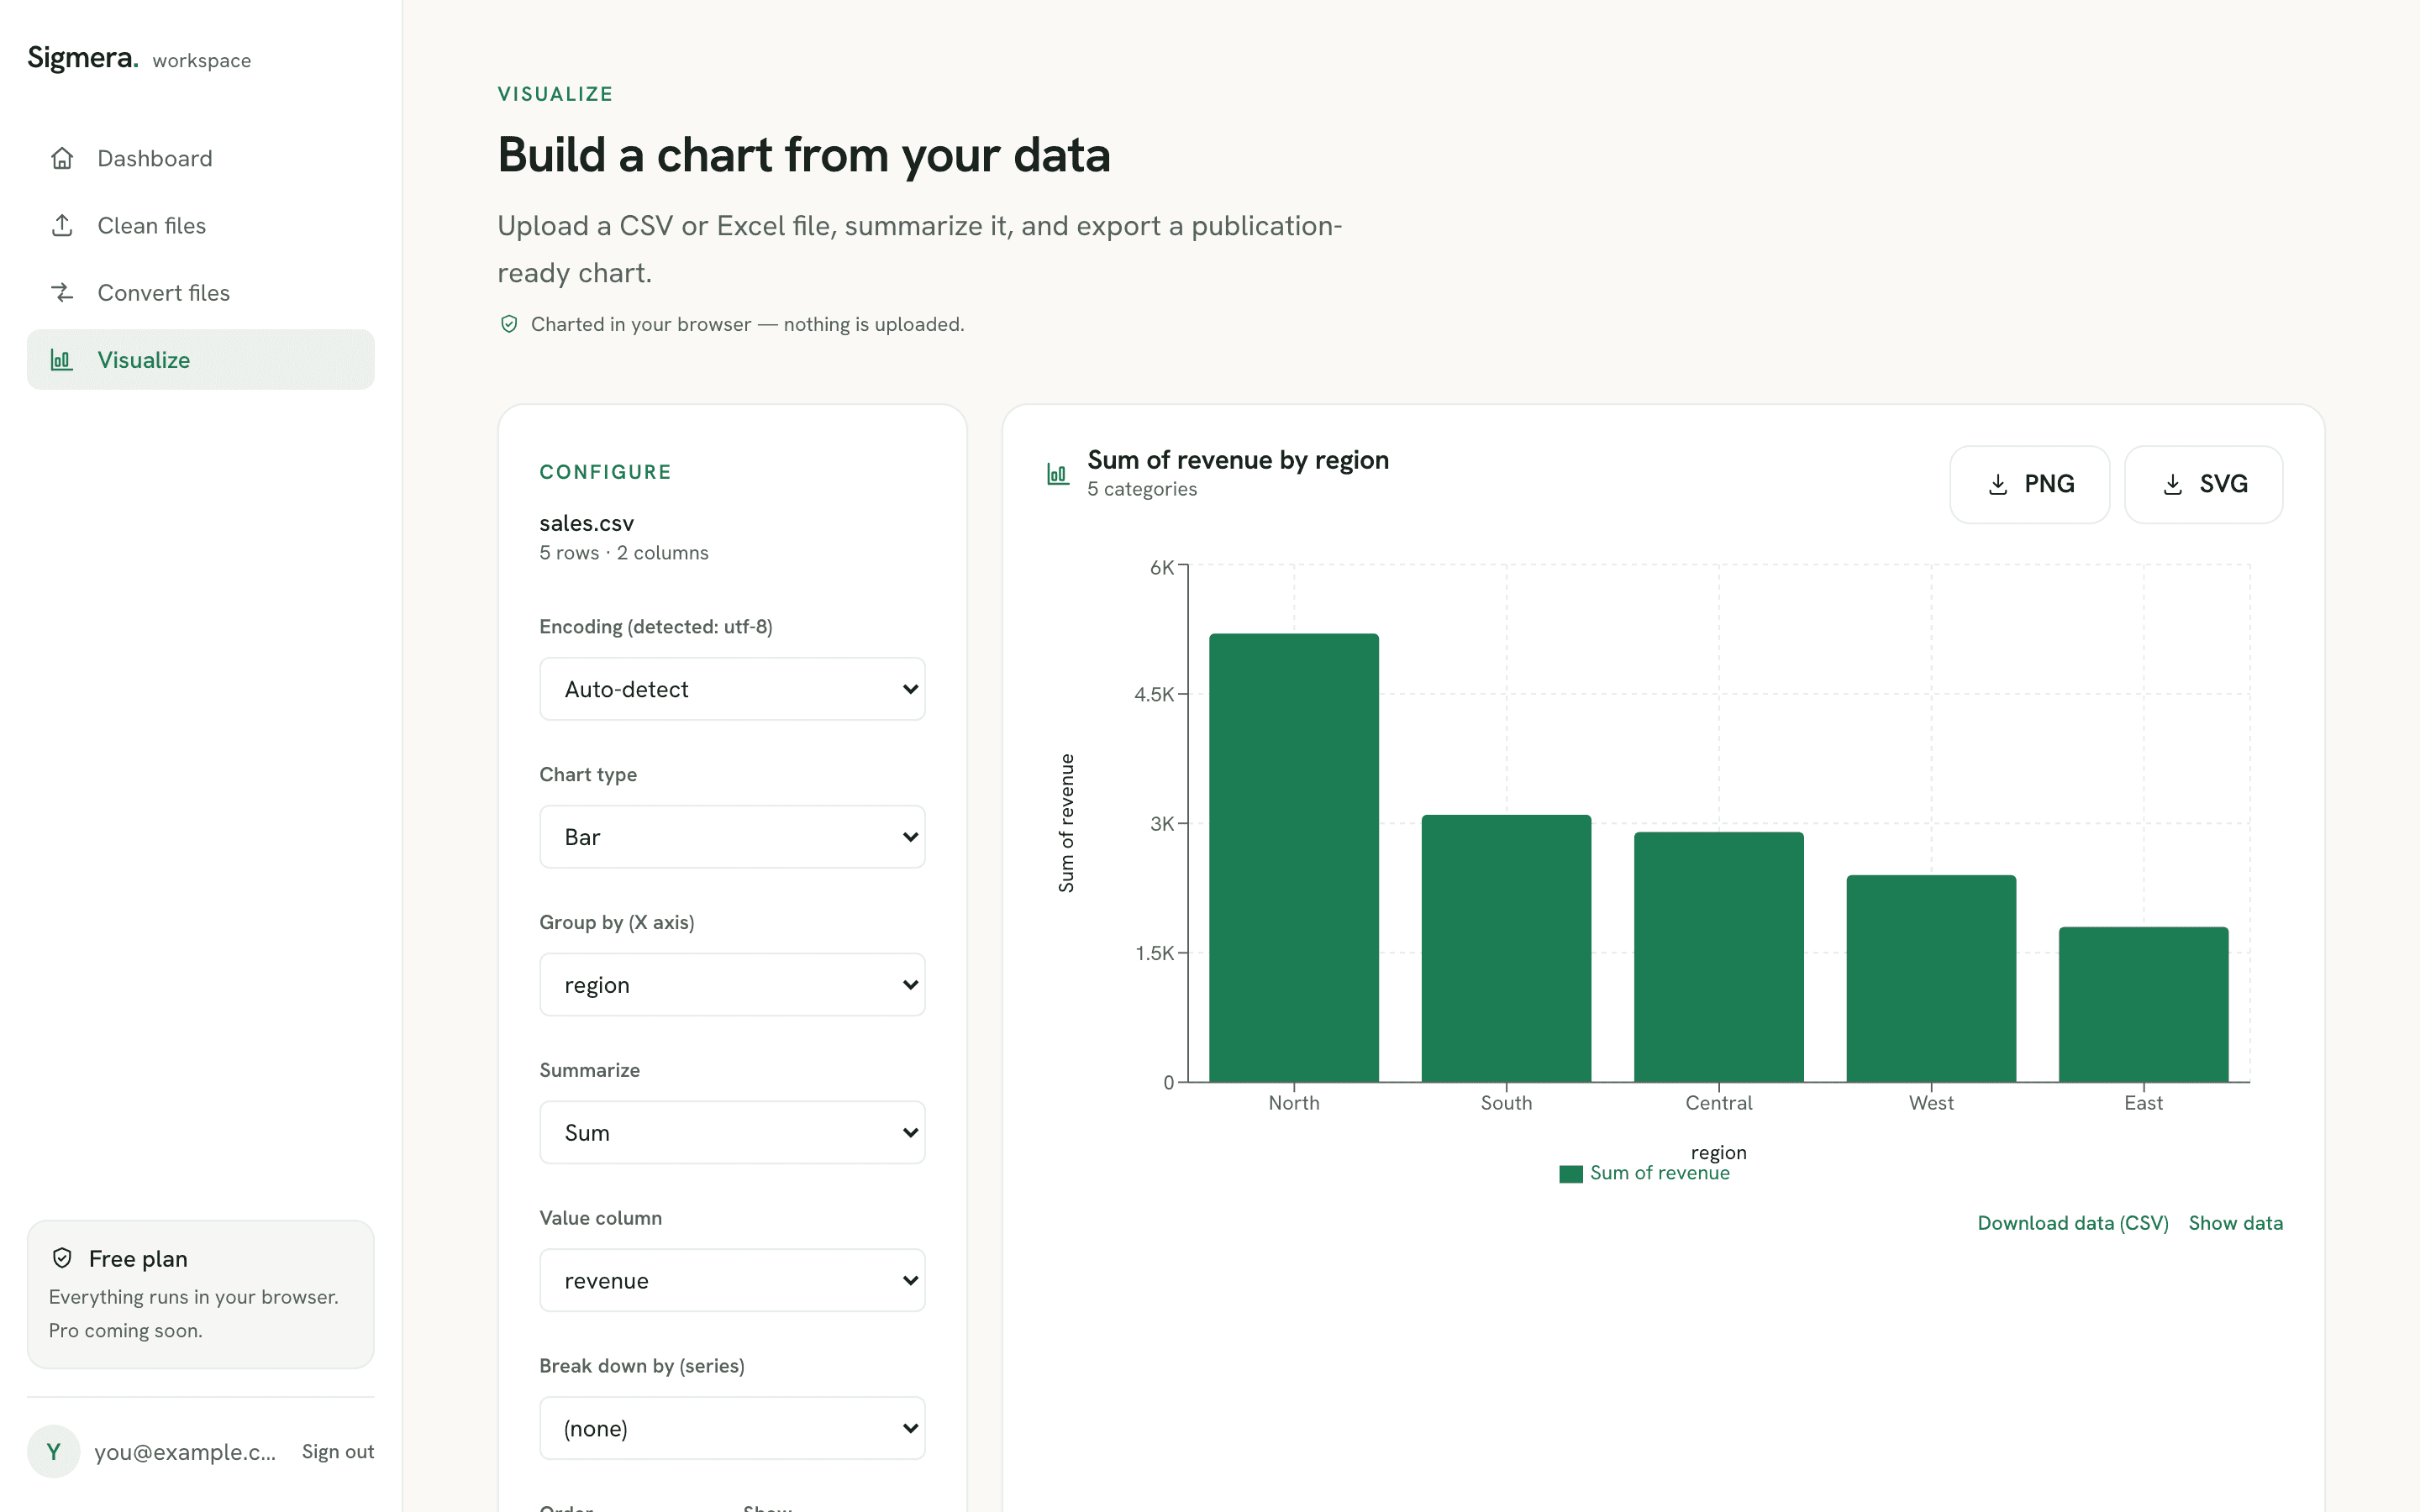Select the Visualize sidebar item

click(x=200, y=359)
